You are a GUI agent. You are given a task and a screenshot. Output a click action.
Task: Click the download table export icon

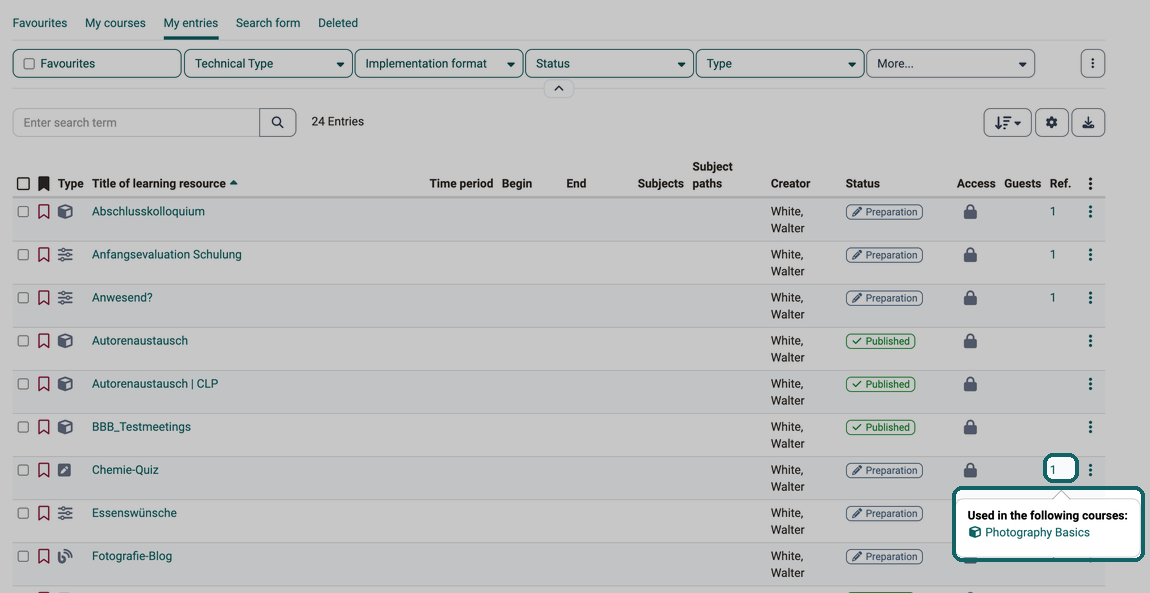tap(1088, 122)
